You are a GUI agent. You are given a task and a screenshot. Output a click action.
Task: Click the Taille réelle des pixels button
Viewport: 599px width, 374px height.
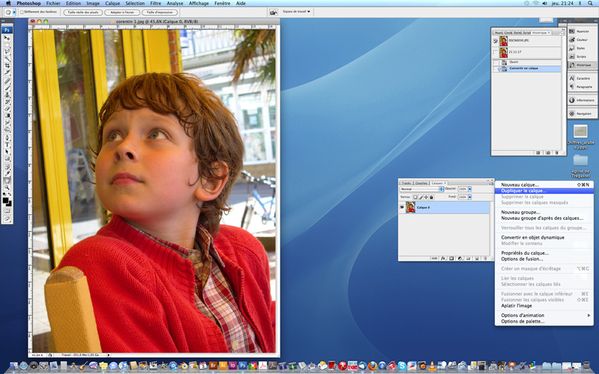pos(83,12)
